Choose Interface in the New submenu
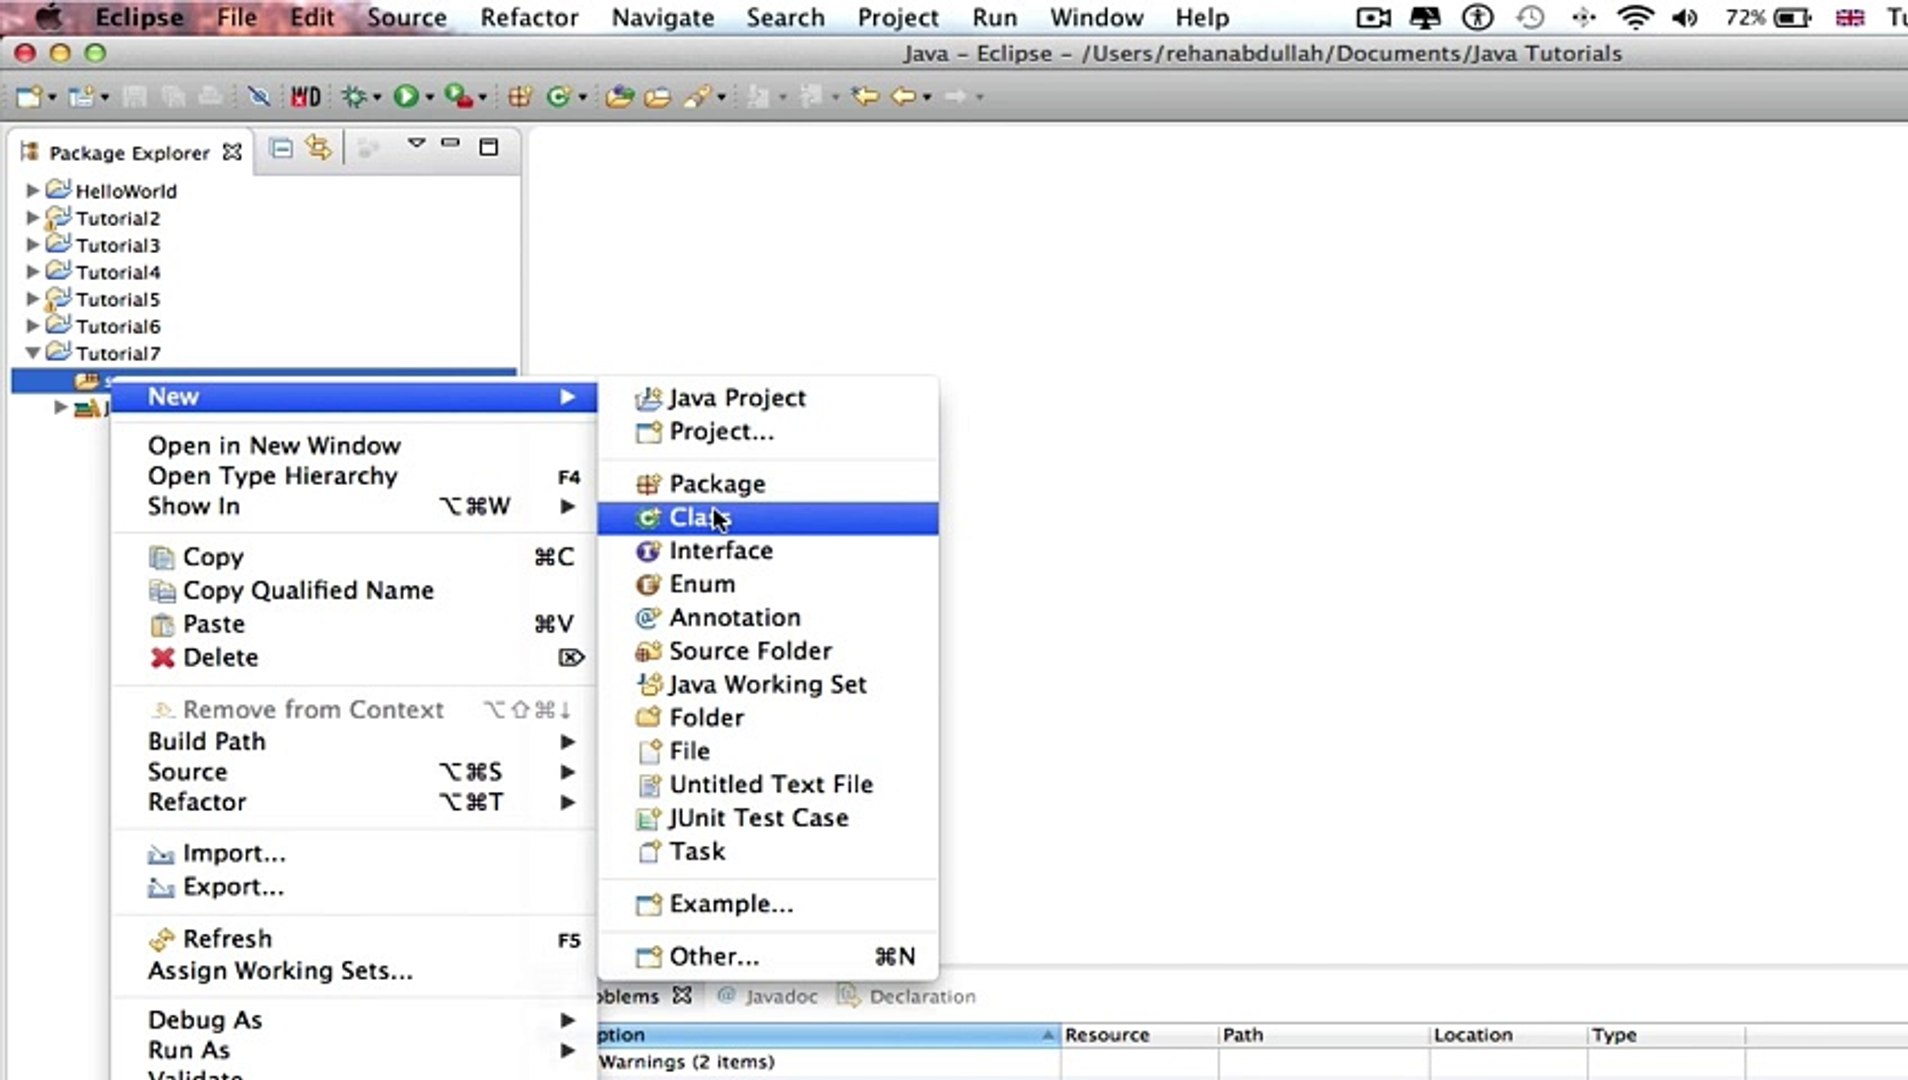This screenshot has height=1080, width=1908. (767, 551)
